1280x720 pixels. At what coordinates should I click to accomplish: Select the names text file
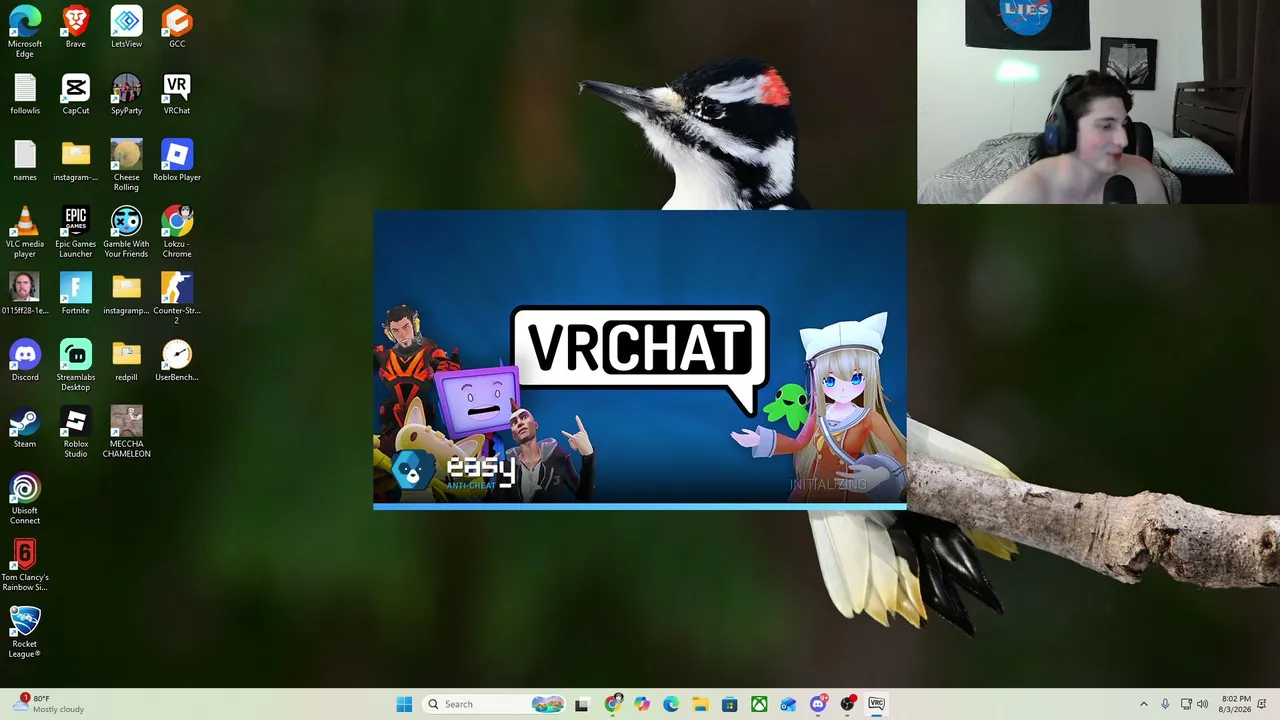click(25, 160)
